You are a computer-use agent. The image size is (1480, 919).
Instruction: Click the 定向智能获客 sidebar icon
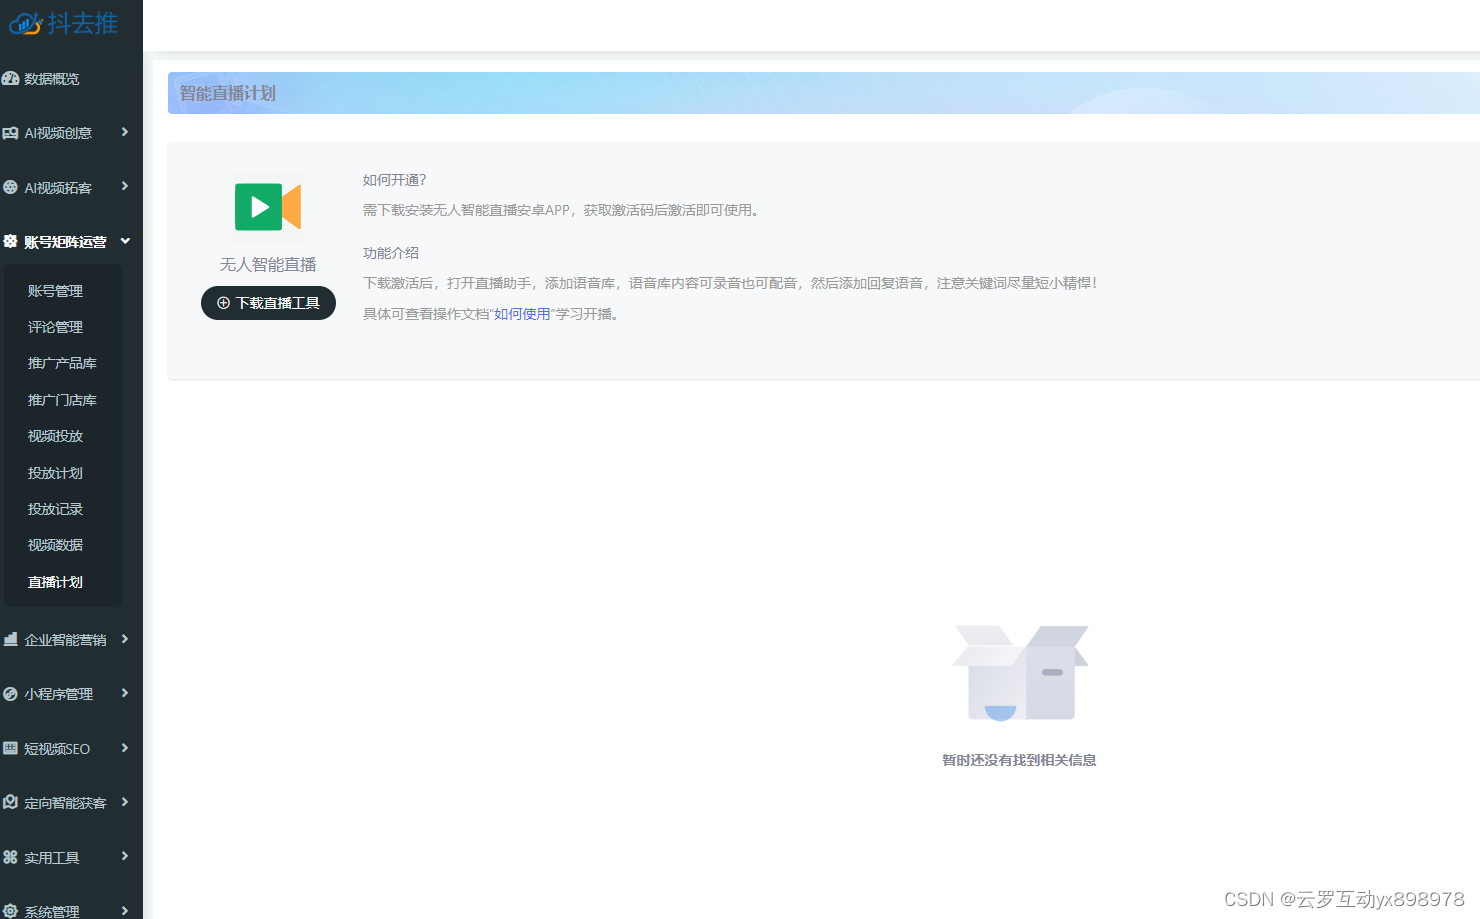[x=11, y=802]
